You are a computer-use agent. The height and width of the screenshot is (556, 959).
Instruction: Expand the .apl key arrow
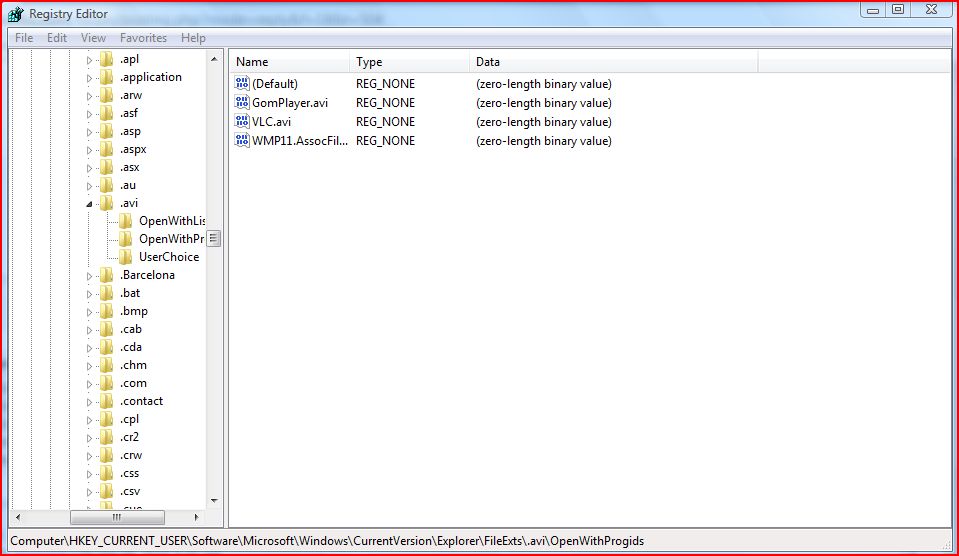[x=89, y=60]
